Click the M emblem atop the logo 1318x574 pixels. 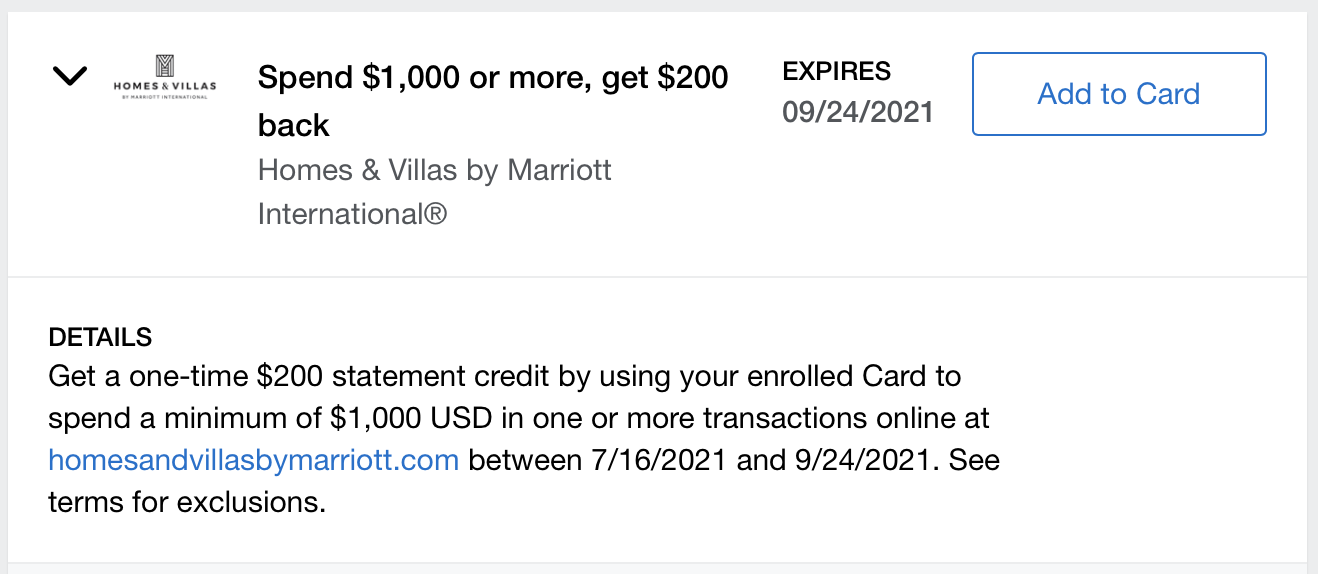coord(165,65)
